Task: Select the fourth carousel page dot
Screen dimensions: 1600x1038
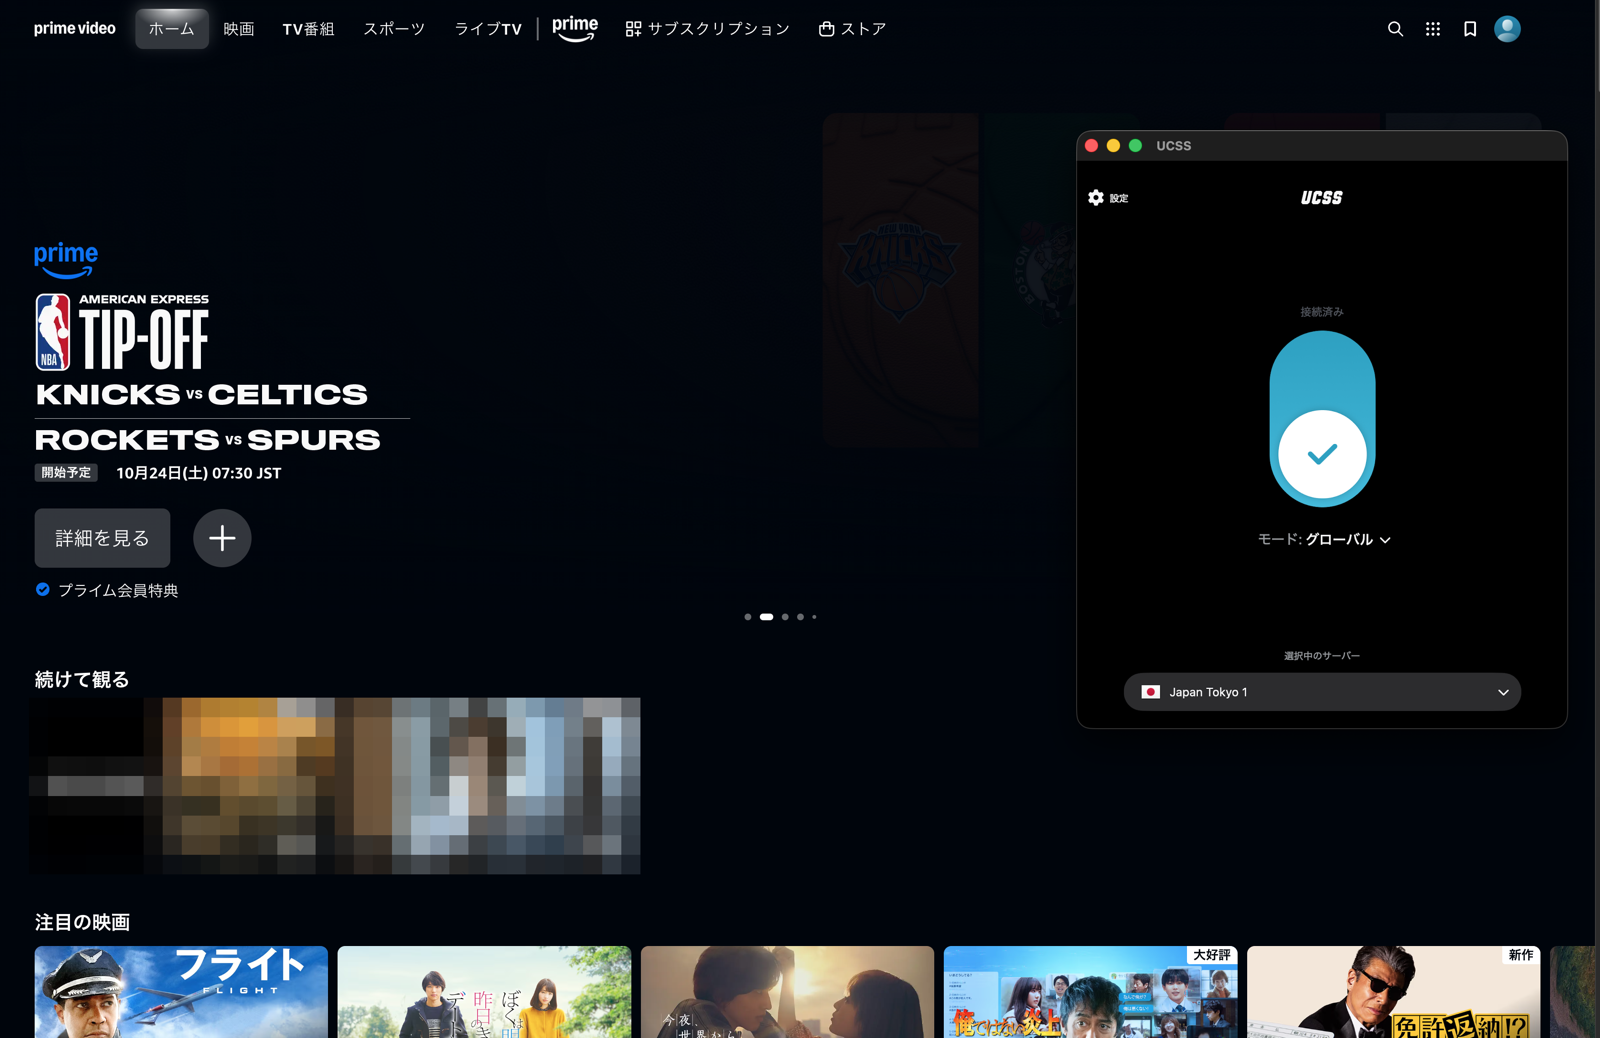Action: coord(800,617)
